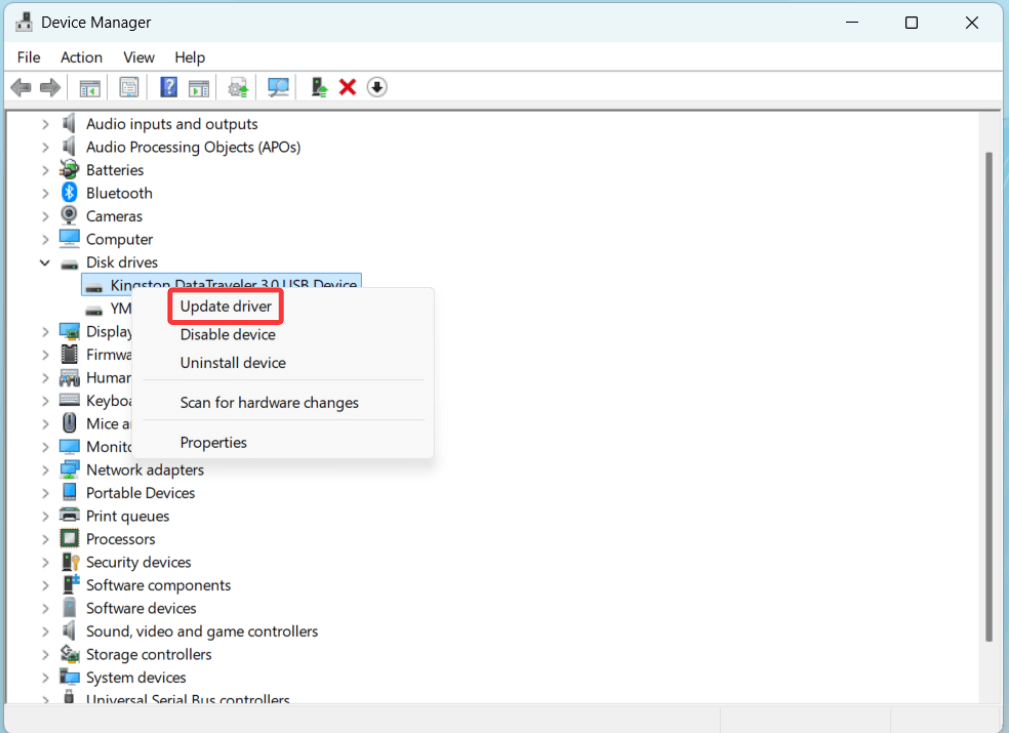Open the View menu
This screenshot has height=733, width=1009.
pyautogui.click(x=139, y=57)
